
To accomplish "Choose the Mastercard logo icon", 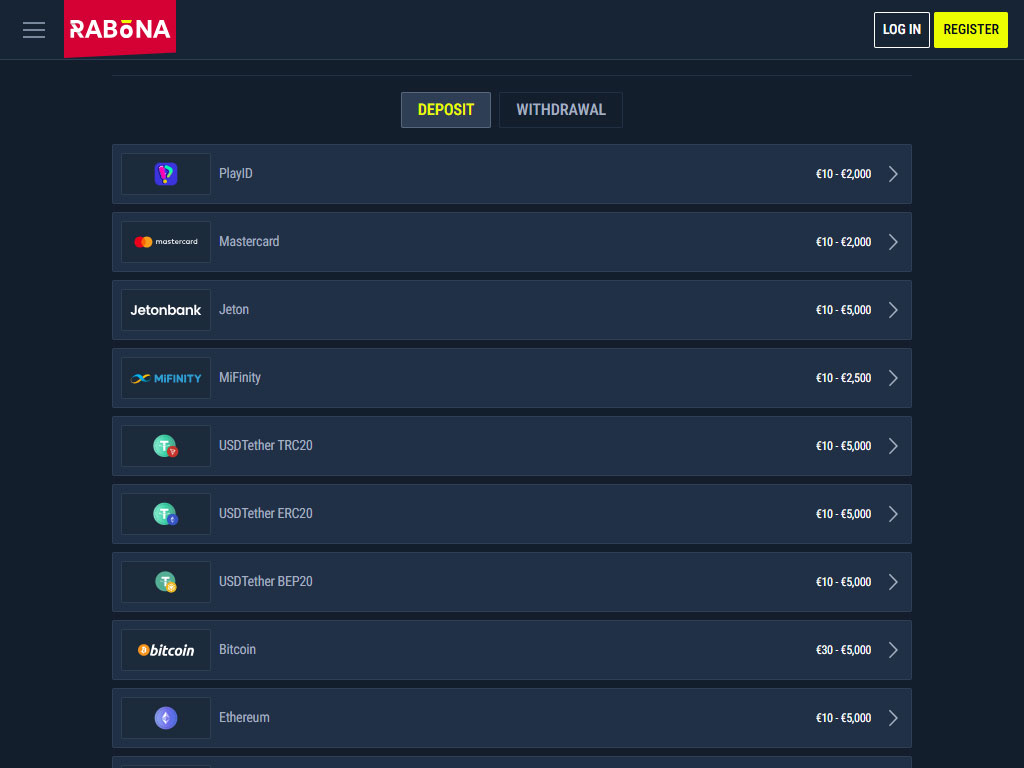I will click(x=166, y=242).
